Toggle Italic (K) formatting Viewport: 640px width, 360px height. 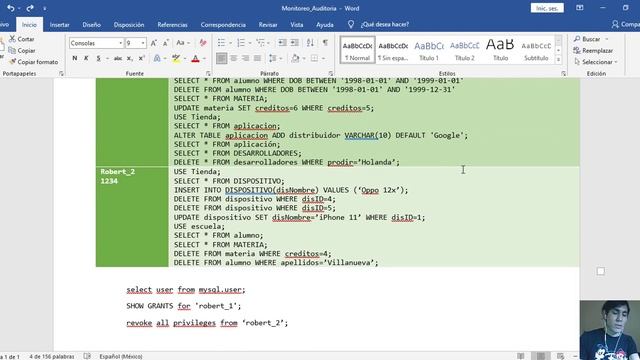point(86,58)
